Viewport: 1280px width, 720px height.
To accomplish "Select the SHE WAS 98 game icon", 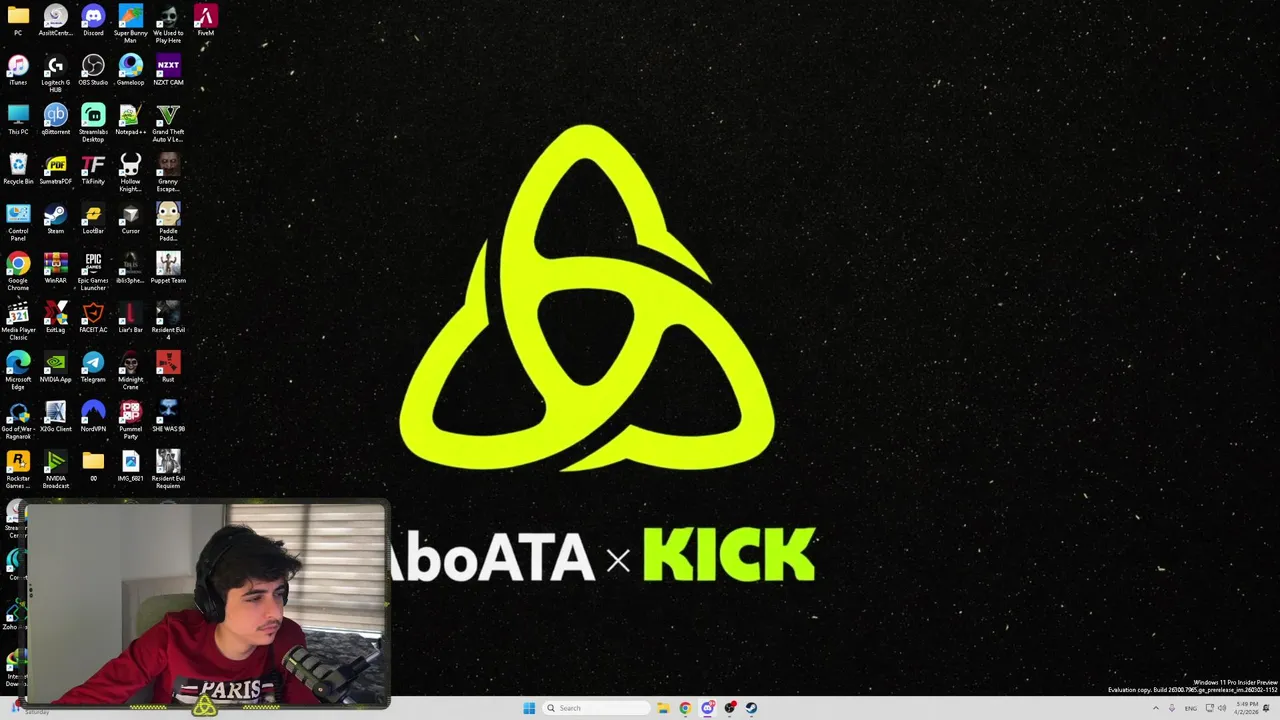I will point(168,416).
